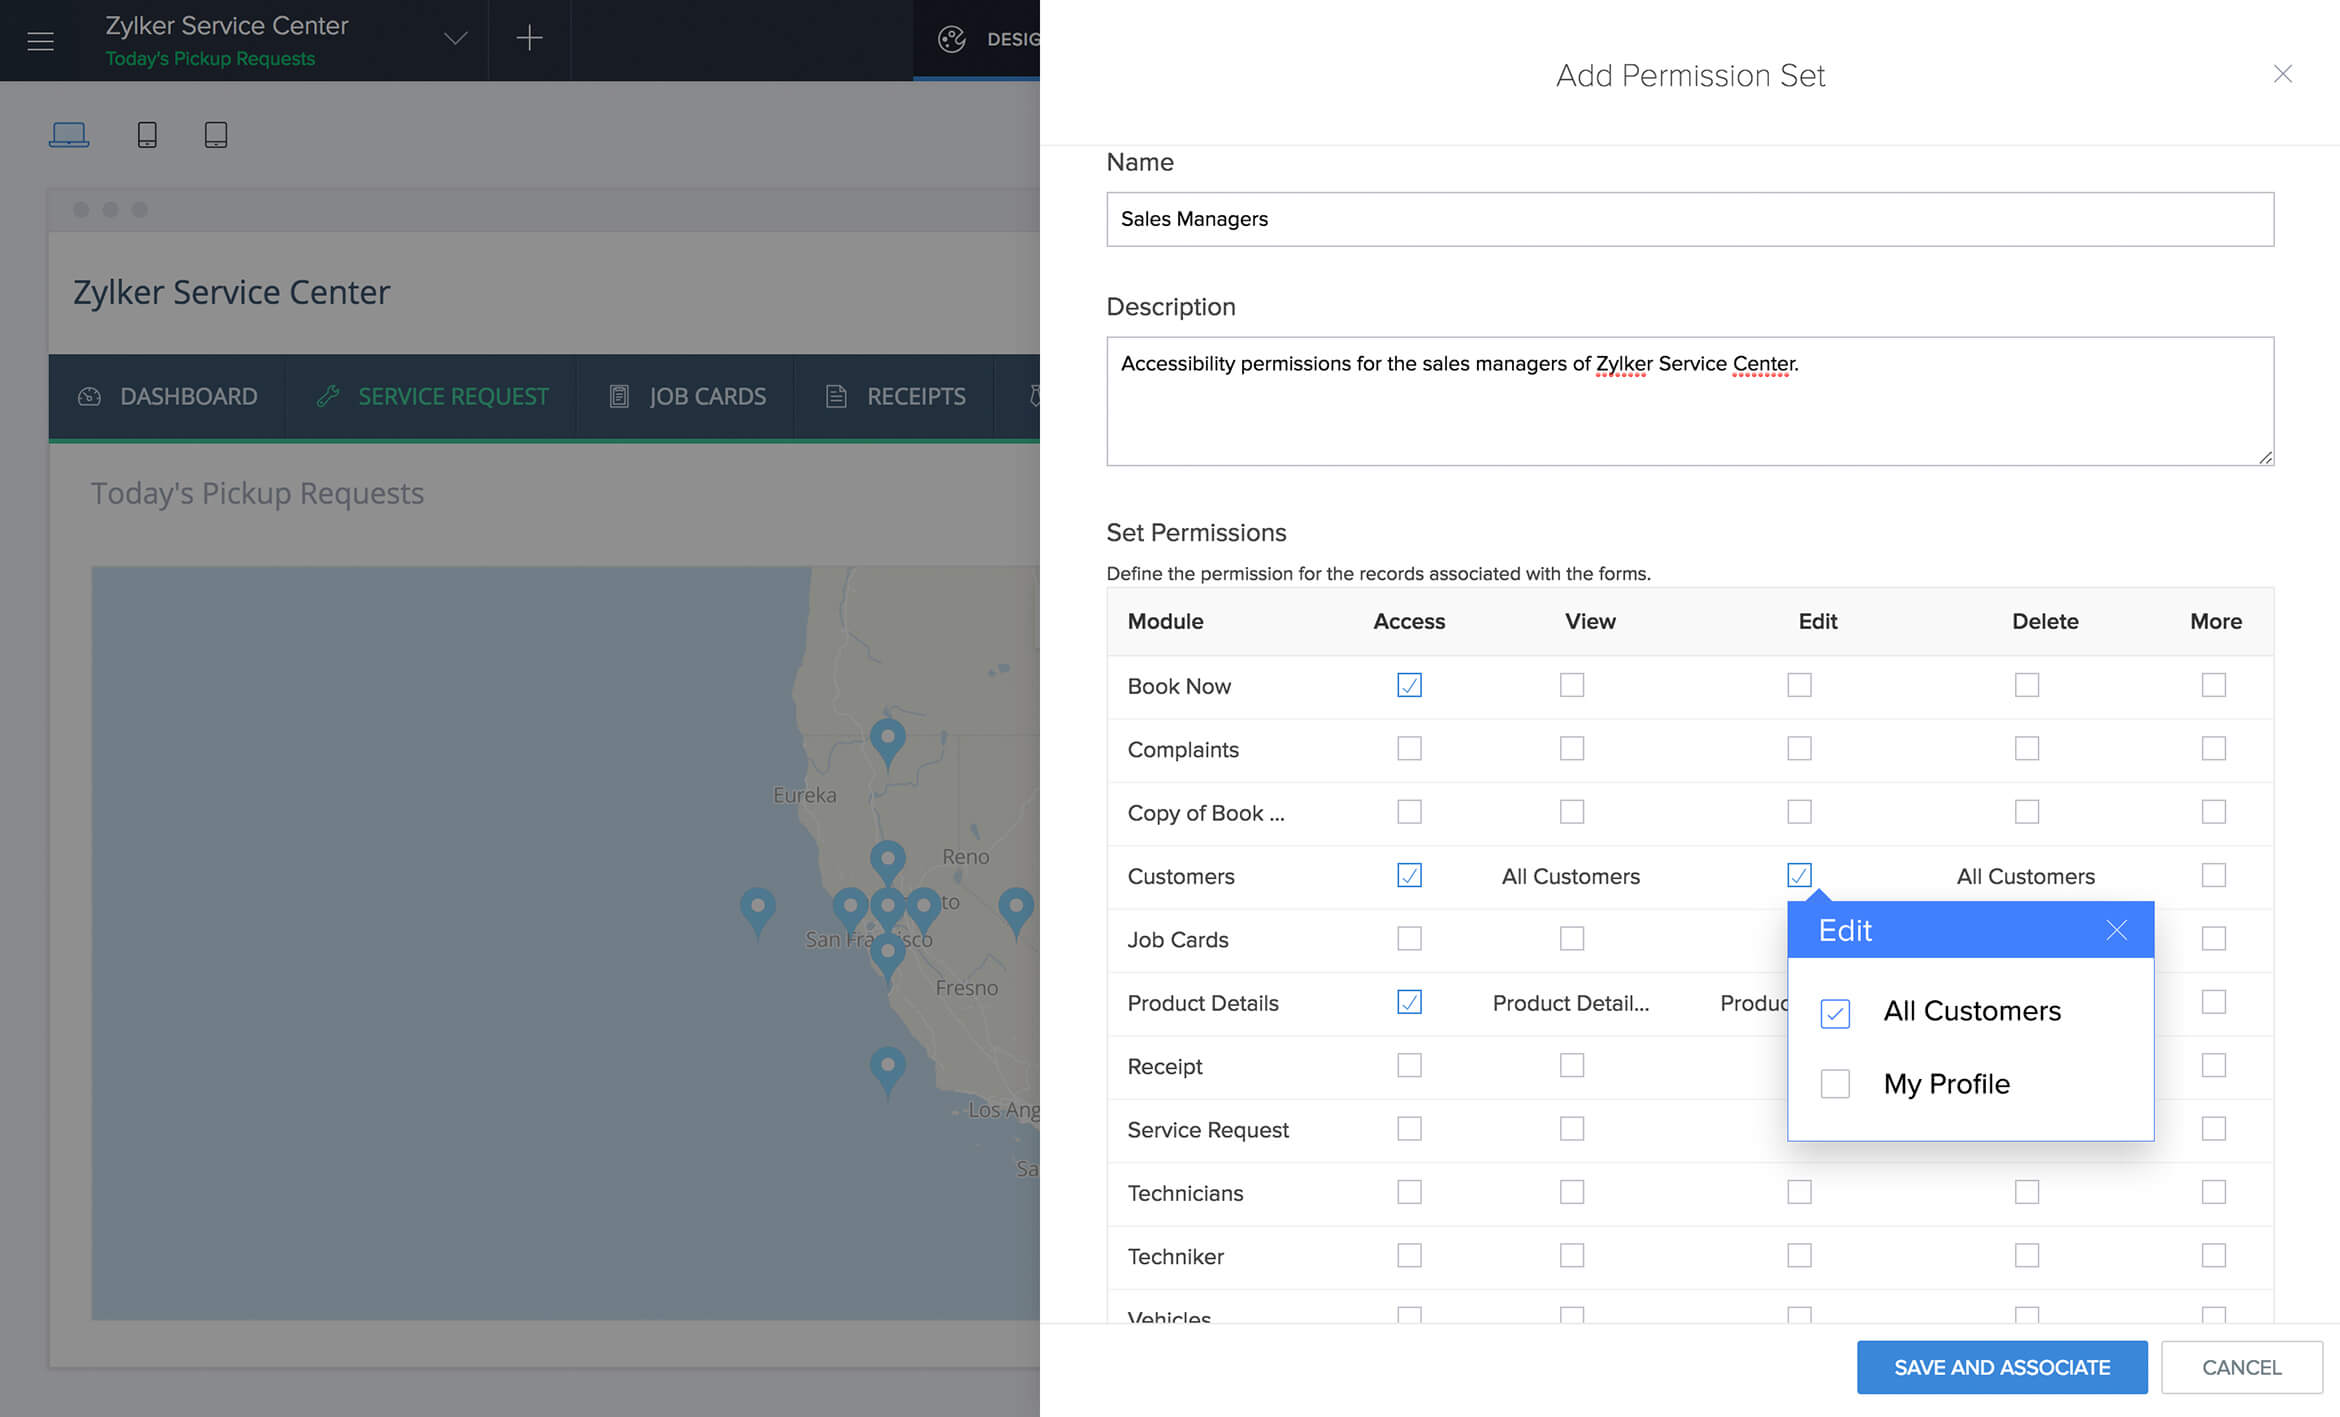Screen dimensions: 2340x1417
Task: Open the Receipts tab
Action: (x=895, y=396)
